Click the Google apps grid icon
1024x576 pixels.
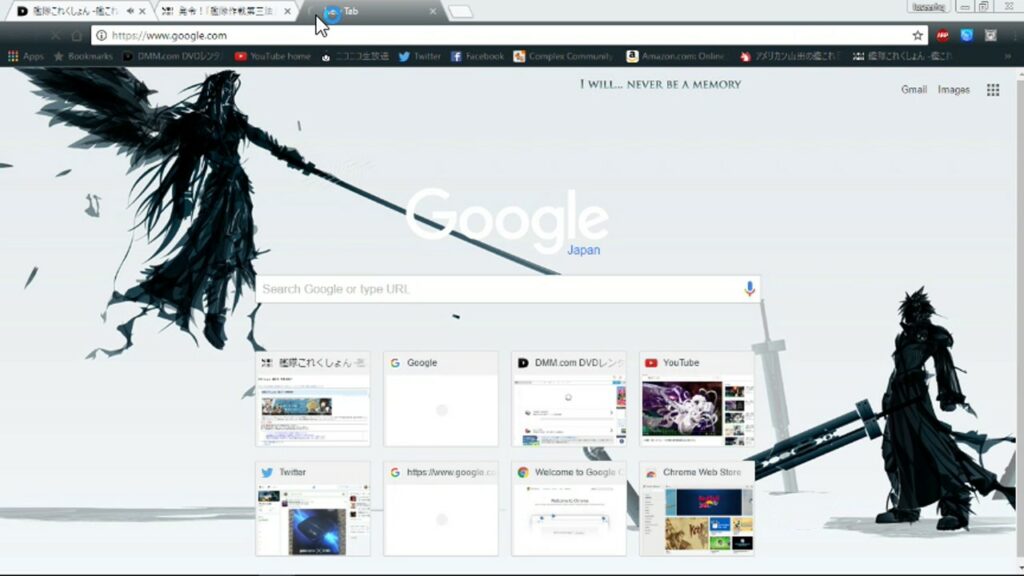[992, 90]
